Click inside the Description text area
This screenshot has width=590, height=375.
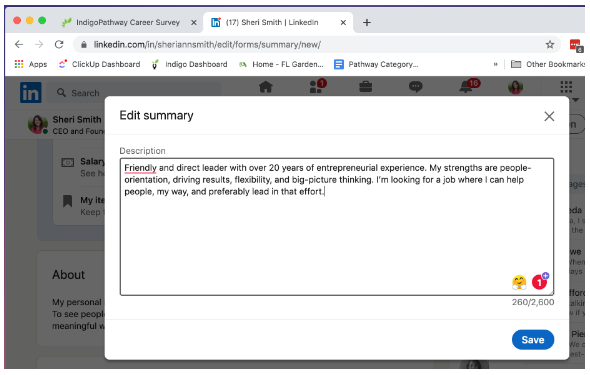337,227
